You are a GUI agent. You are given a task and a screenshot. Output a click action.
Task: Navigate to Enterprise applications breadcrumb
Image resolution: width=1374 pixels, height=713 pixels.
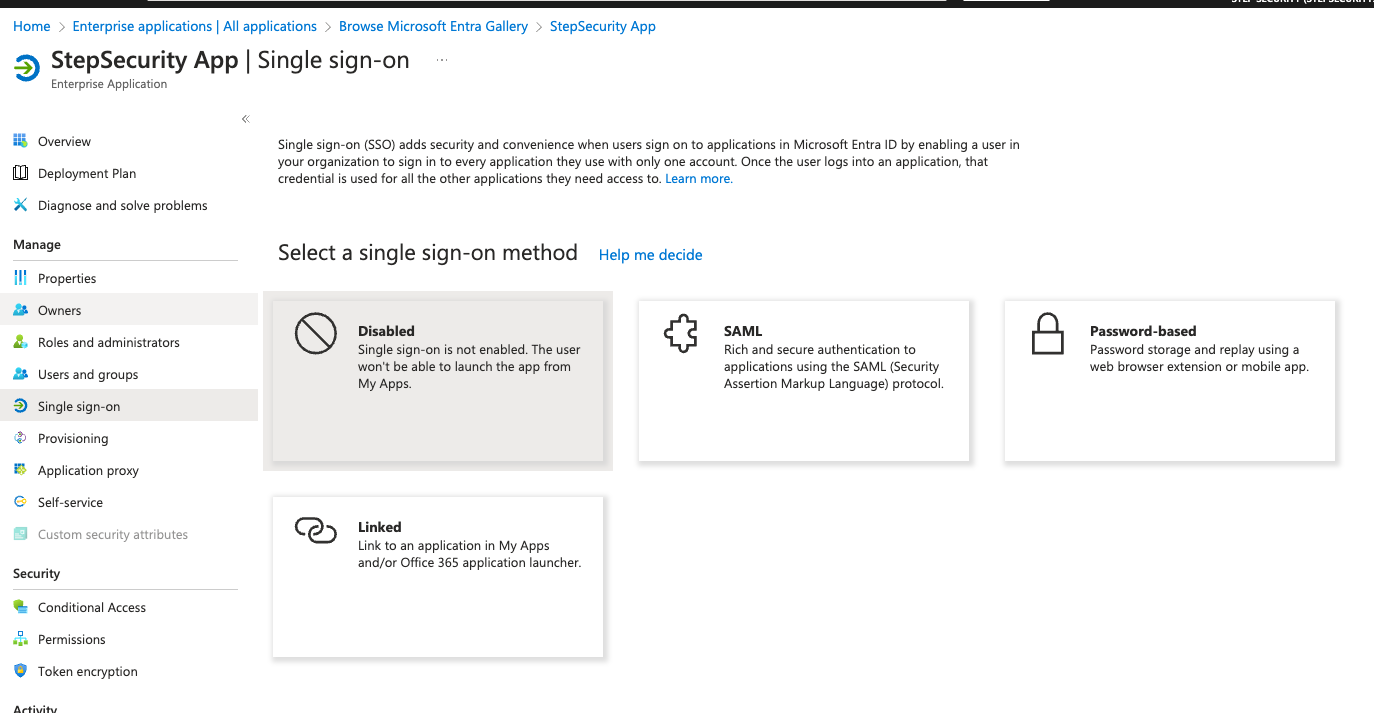(194, 26)
